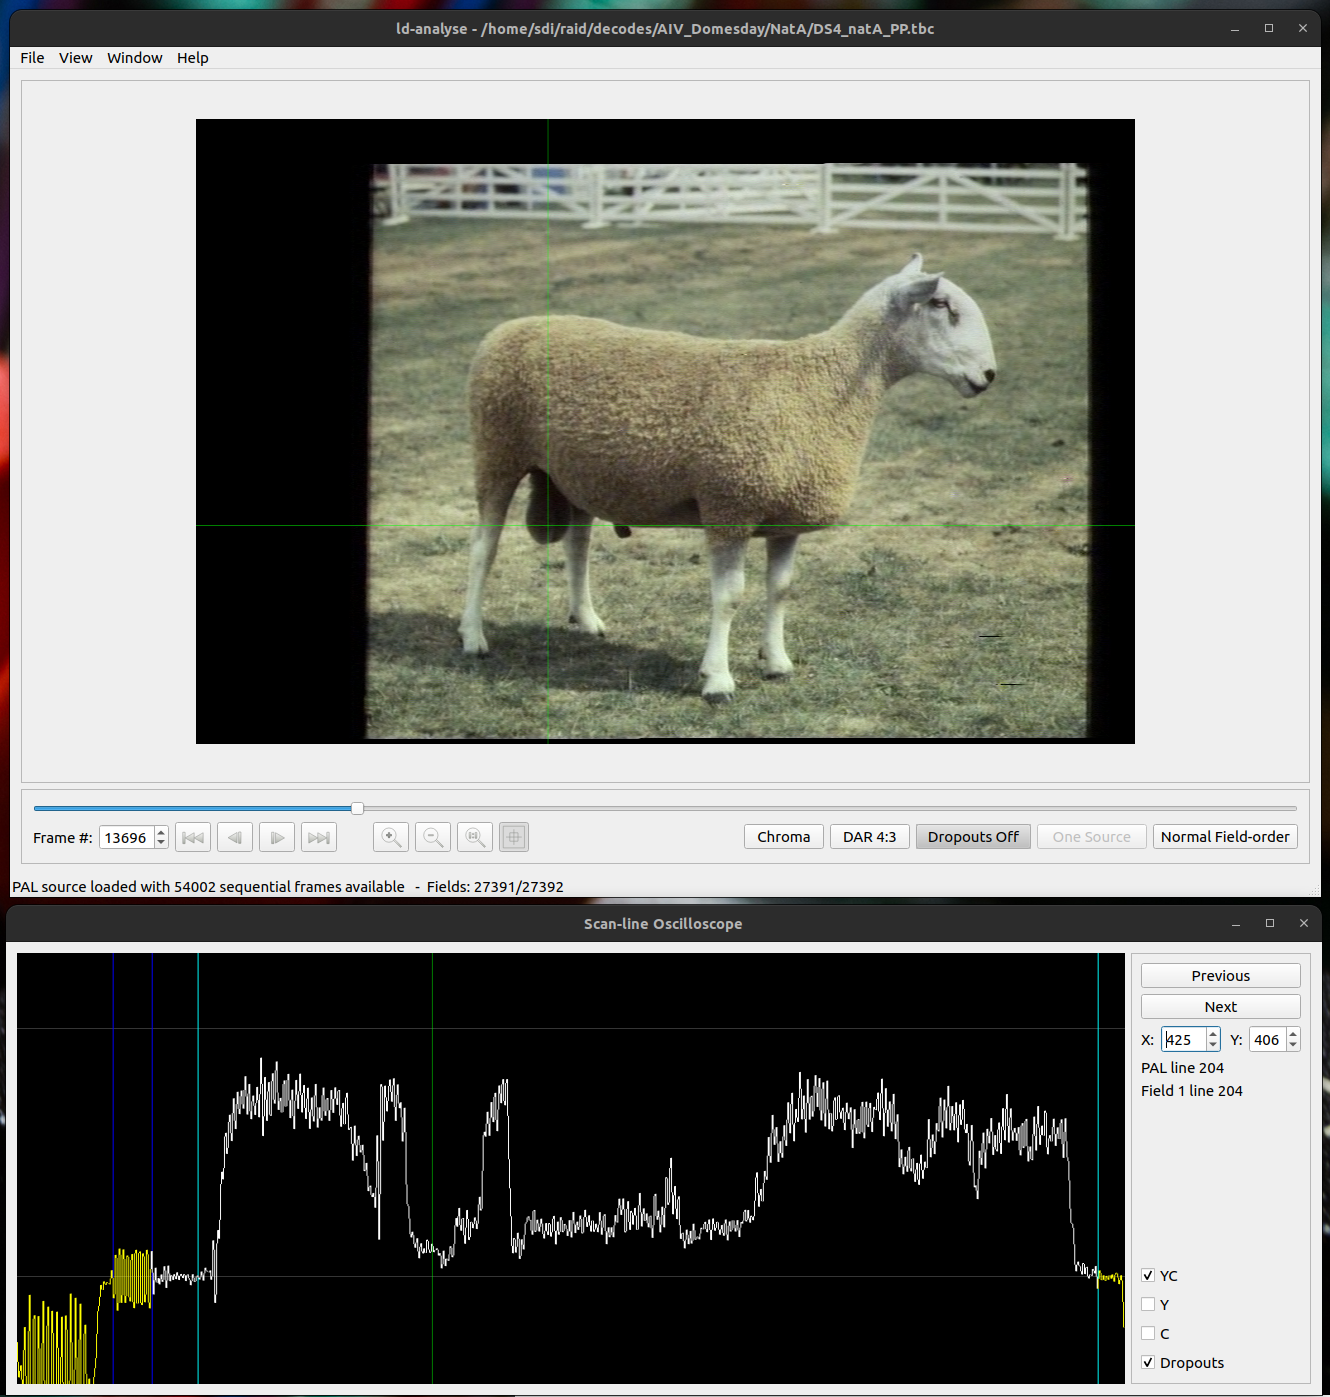Viewport: 1330px width, 1397px height.
Task: Zoom out of the video frame
Action: [433, 837]
